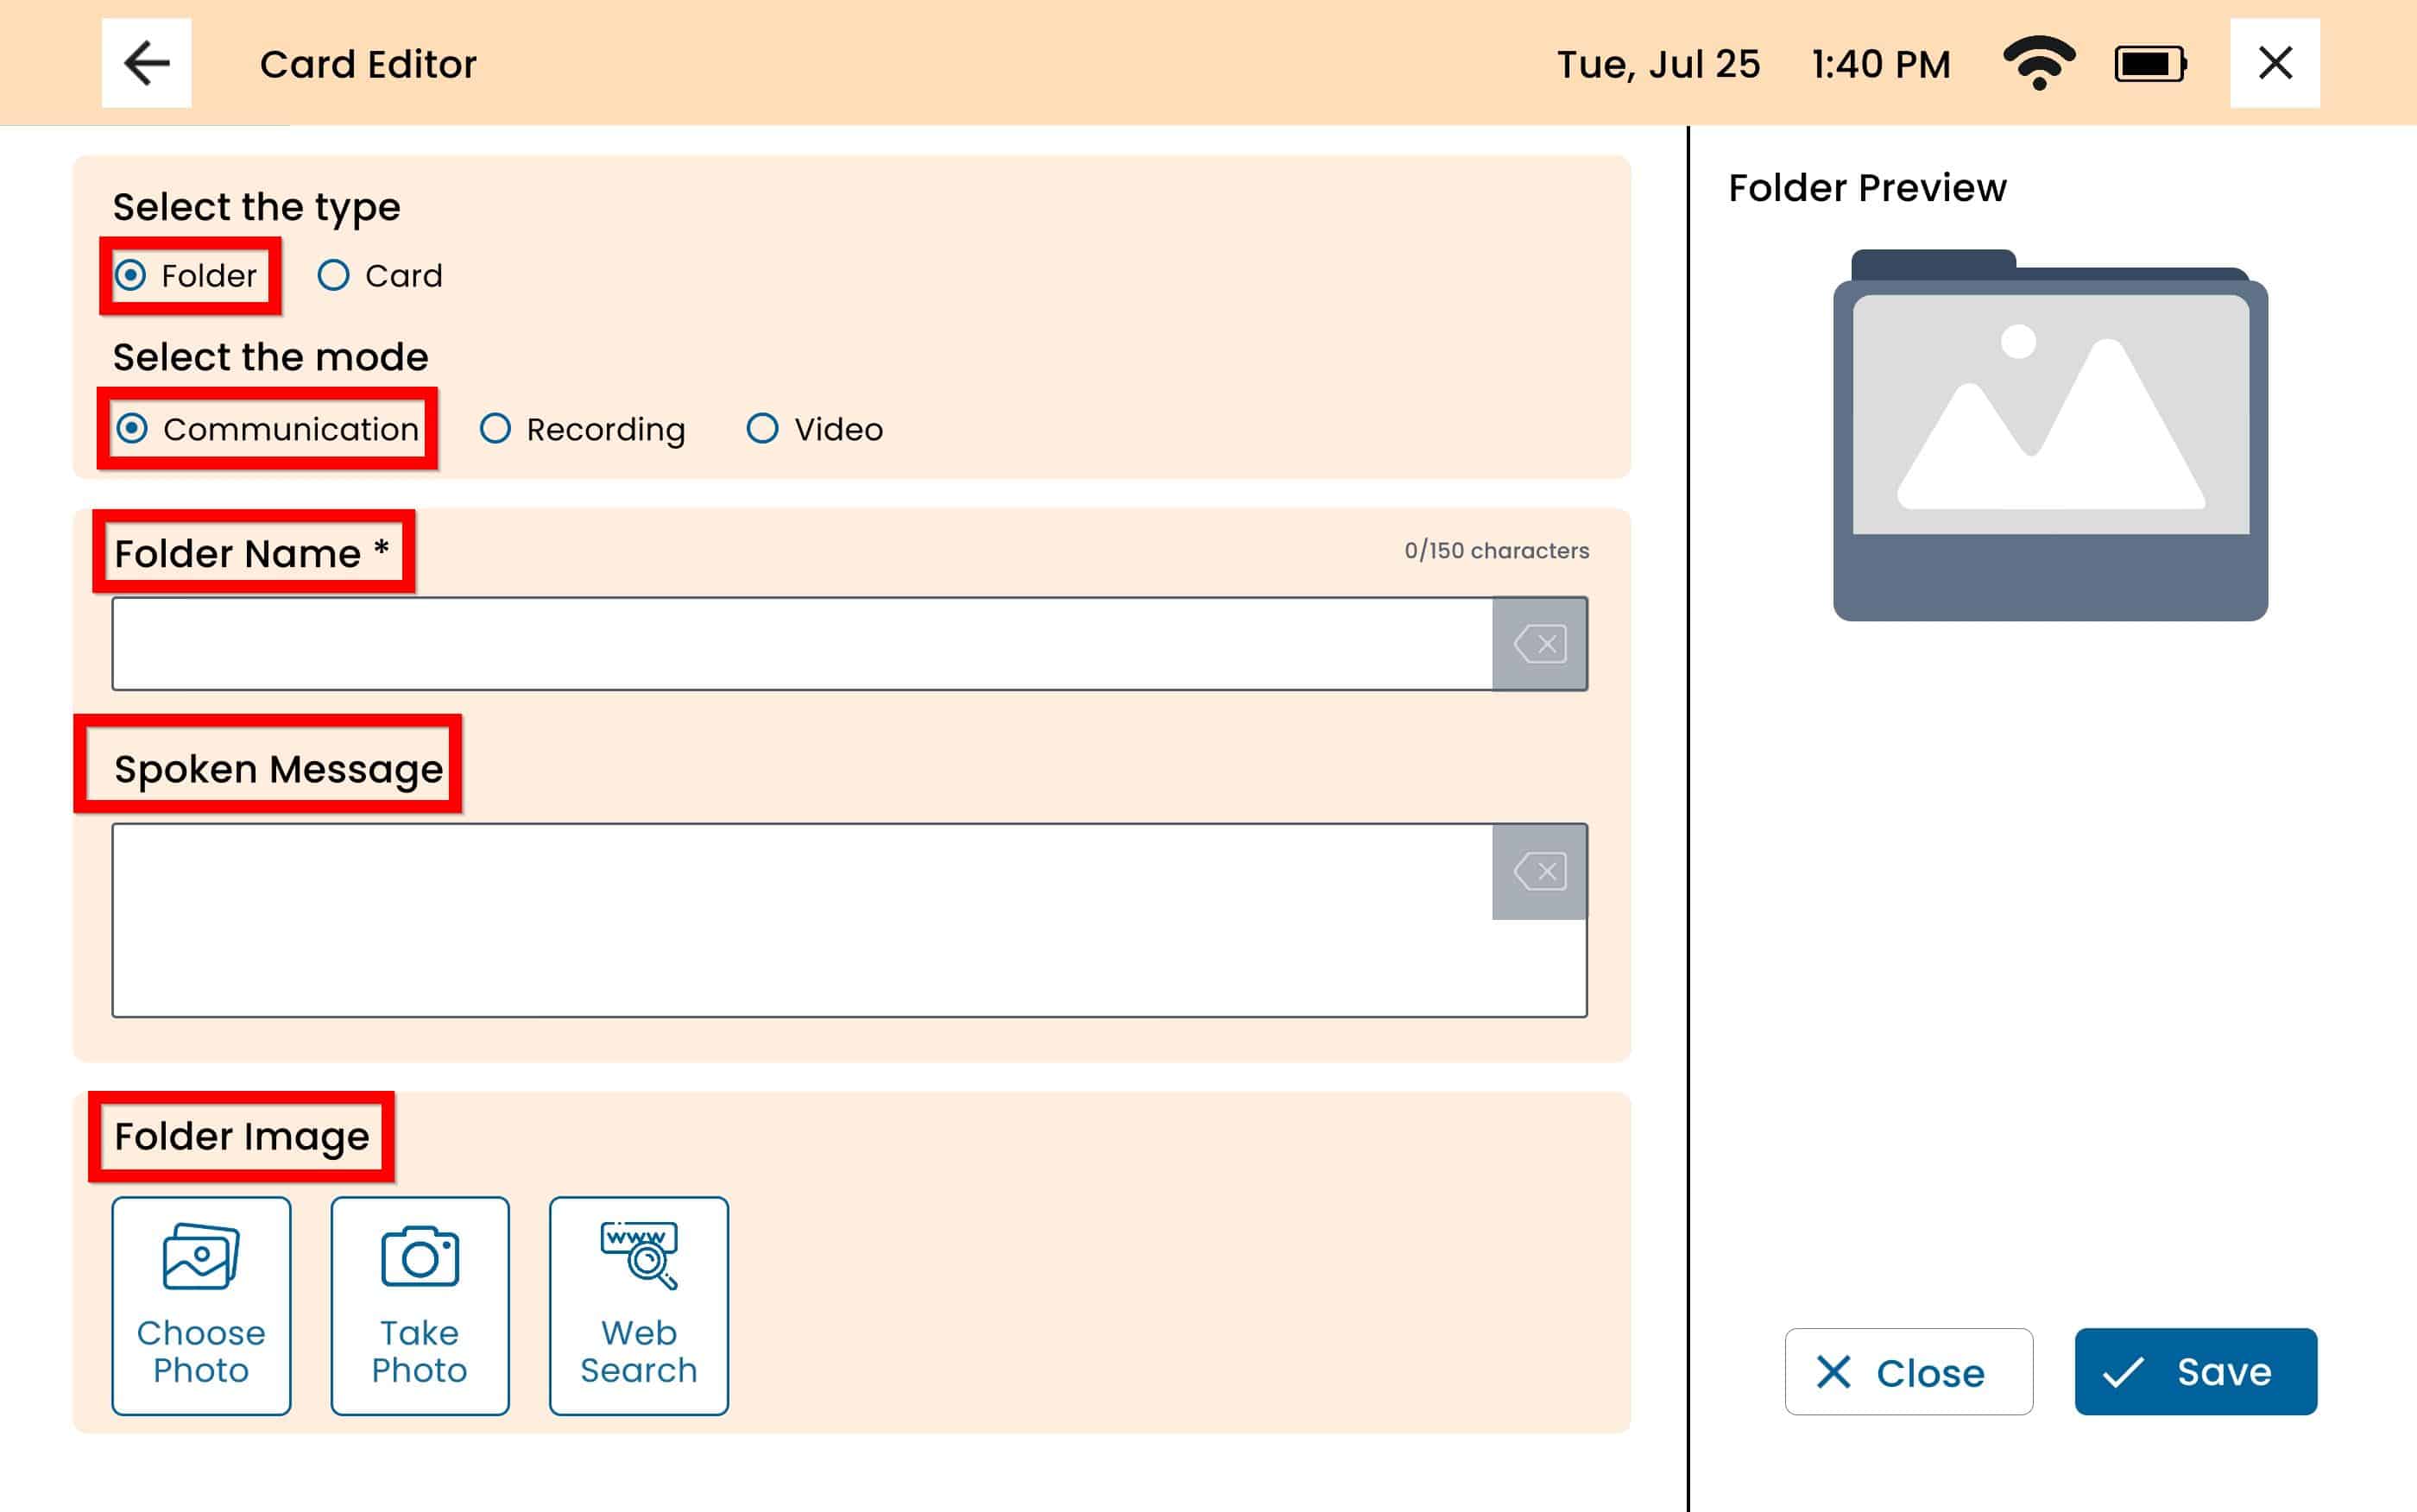
Task: Switch mode to Recording
Action: point(496,429)
